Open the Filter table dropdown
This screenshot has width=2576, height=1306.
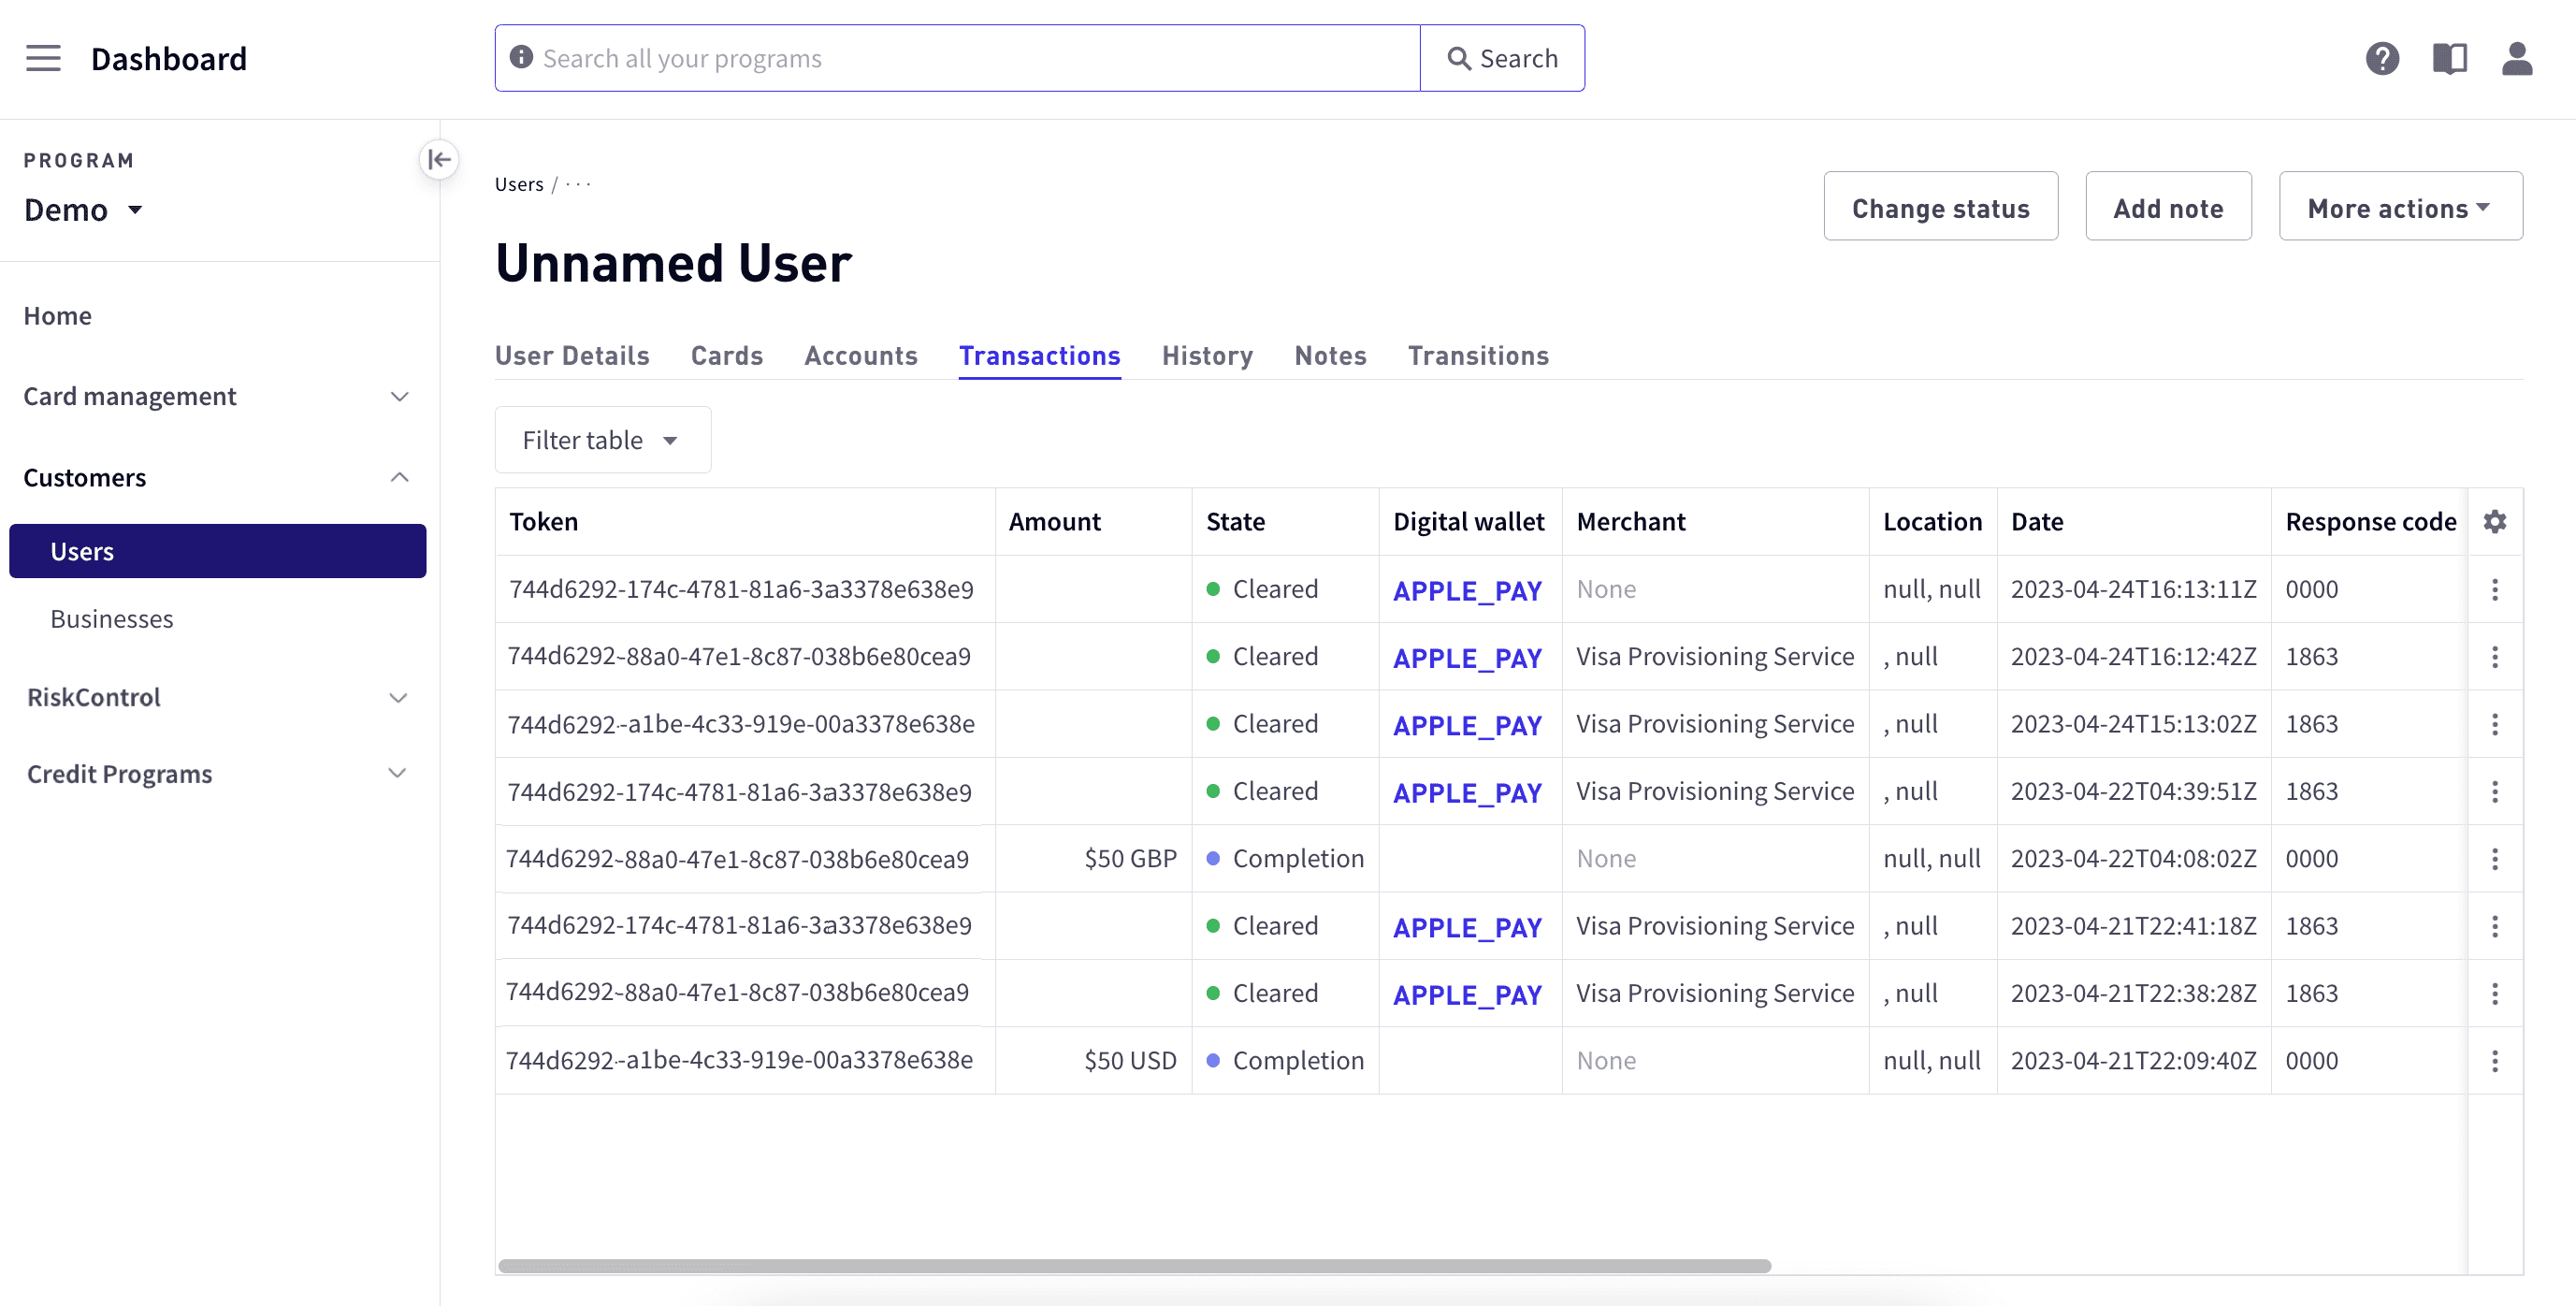point(602,440)
